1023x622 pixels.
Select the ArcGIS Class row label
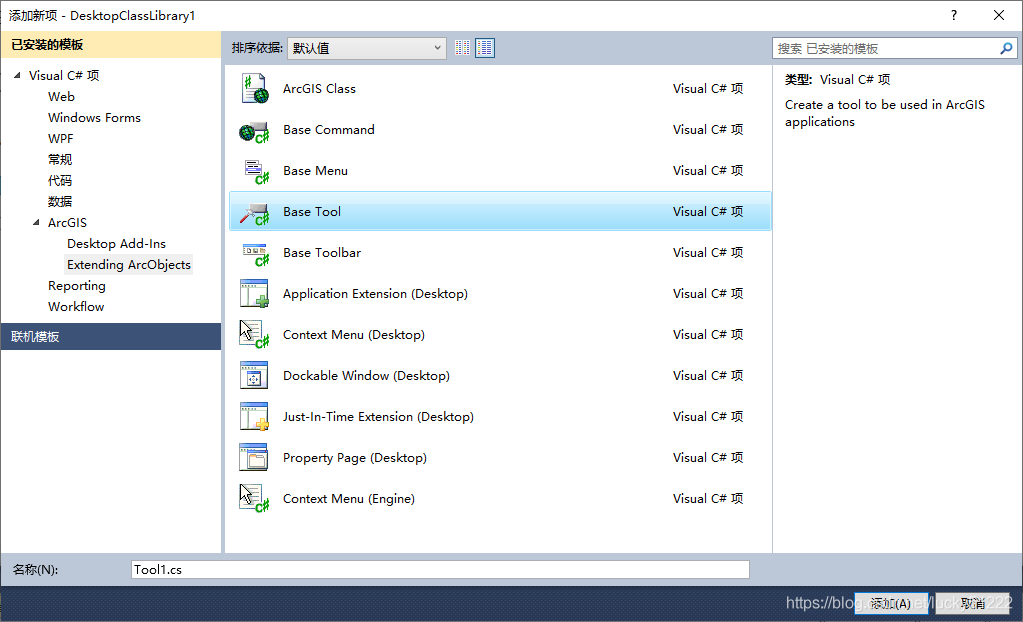(320, 89)
